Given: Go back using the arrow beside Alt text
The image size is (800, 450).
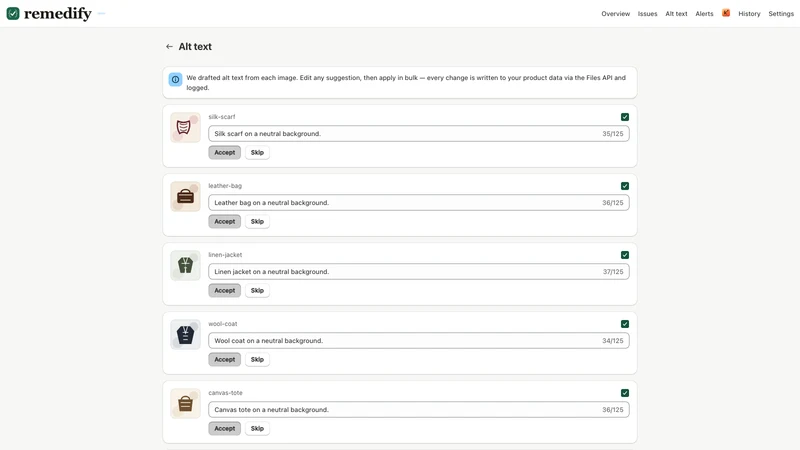Looking at the screenshot, I should pyautogui.click(x=169, y=46).
